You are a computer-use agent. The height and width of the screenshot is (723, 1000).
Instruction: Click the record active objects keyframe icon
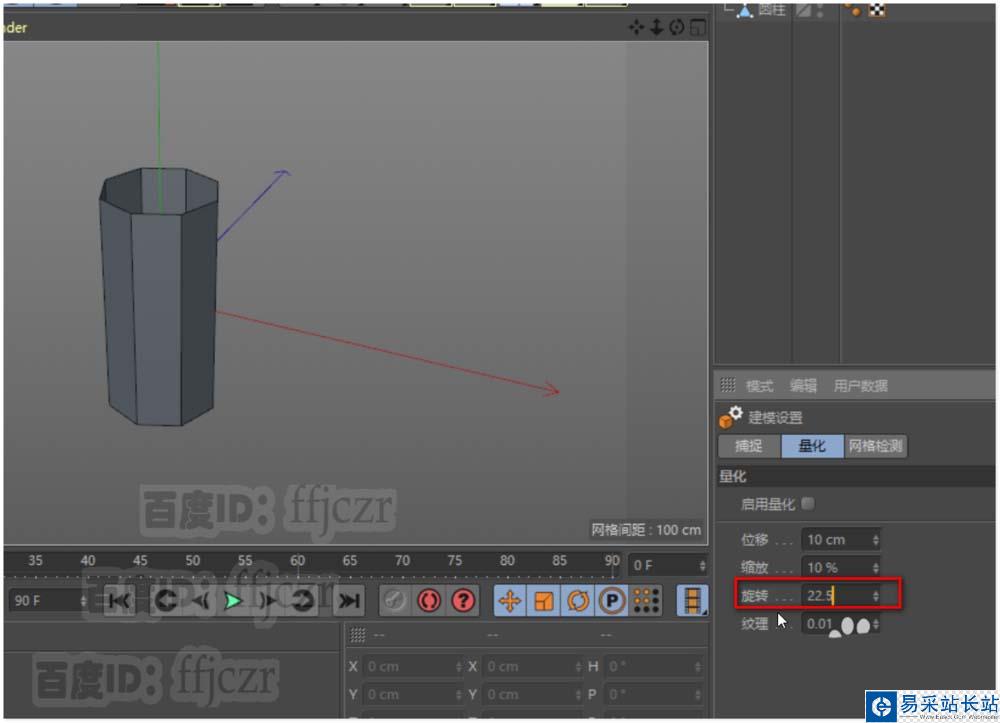pos(395,600)
